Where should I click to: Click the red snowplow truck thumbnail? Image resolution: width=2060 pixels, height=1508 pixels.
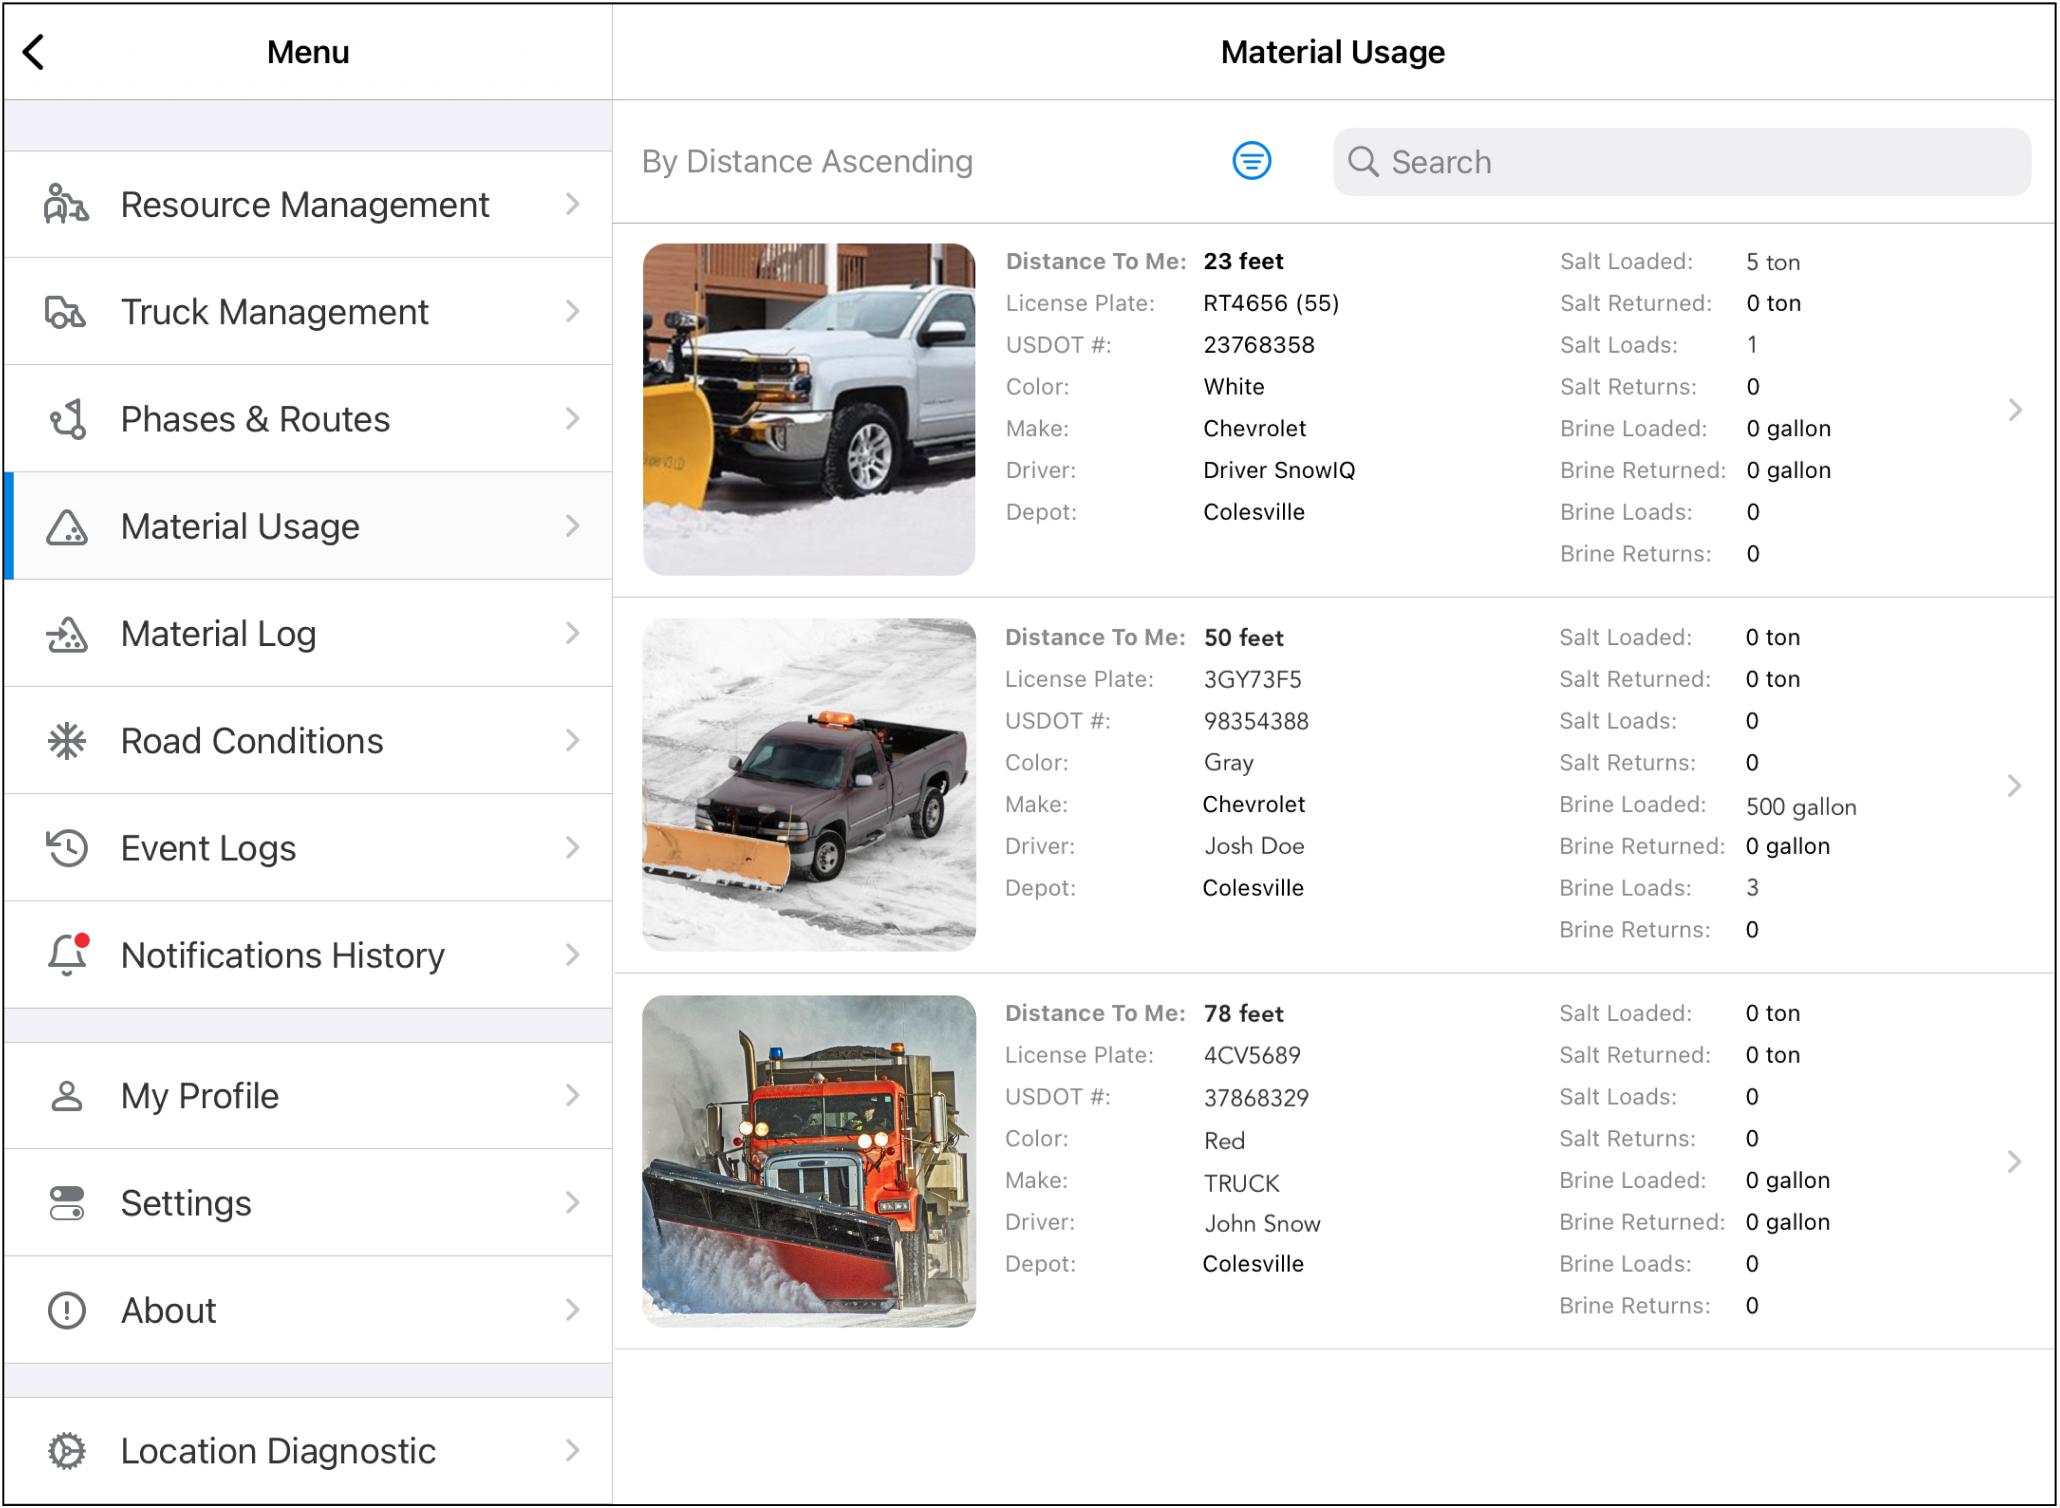tap(809, 1161)
